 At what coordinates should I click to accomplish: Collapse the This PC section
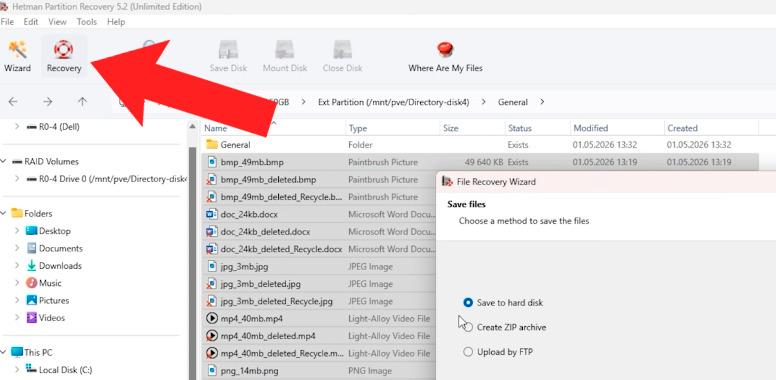(4, 352)
